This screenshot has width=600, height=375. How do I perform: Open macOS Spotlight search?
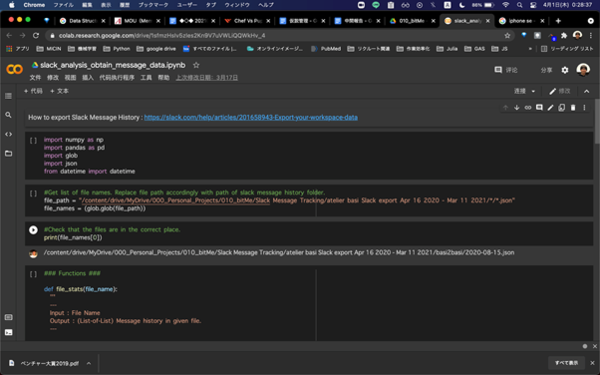click(x=519, y=5)
